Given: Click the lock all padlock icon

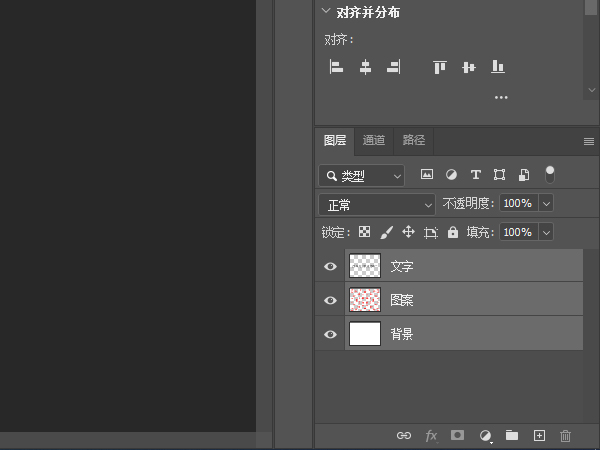Looking at the screenshot, I should point(452,232).
